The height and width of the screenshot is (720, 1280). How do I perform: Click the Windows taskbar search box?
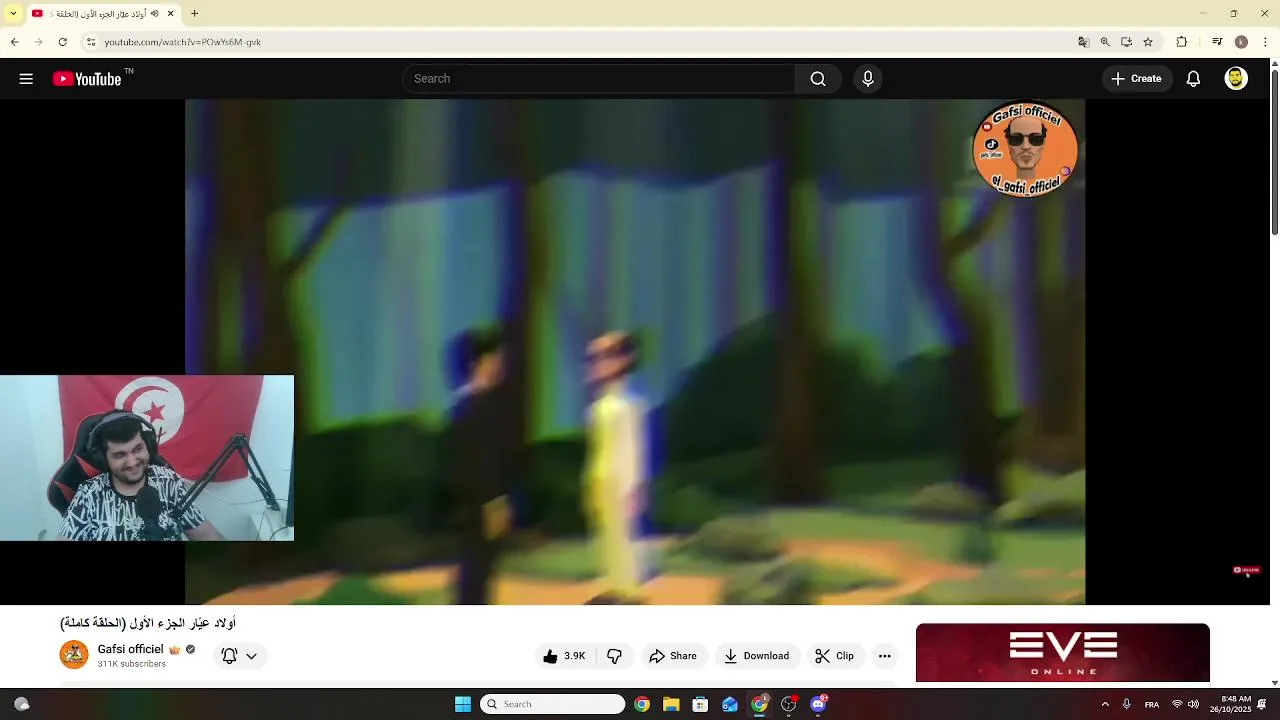pos(553,704)
